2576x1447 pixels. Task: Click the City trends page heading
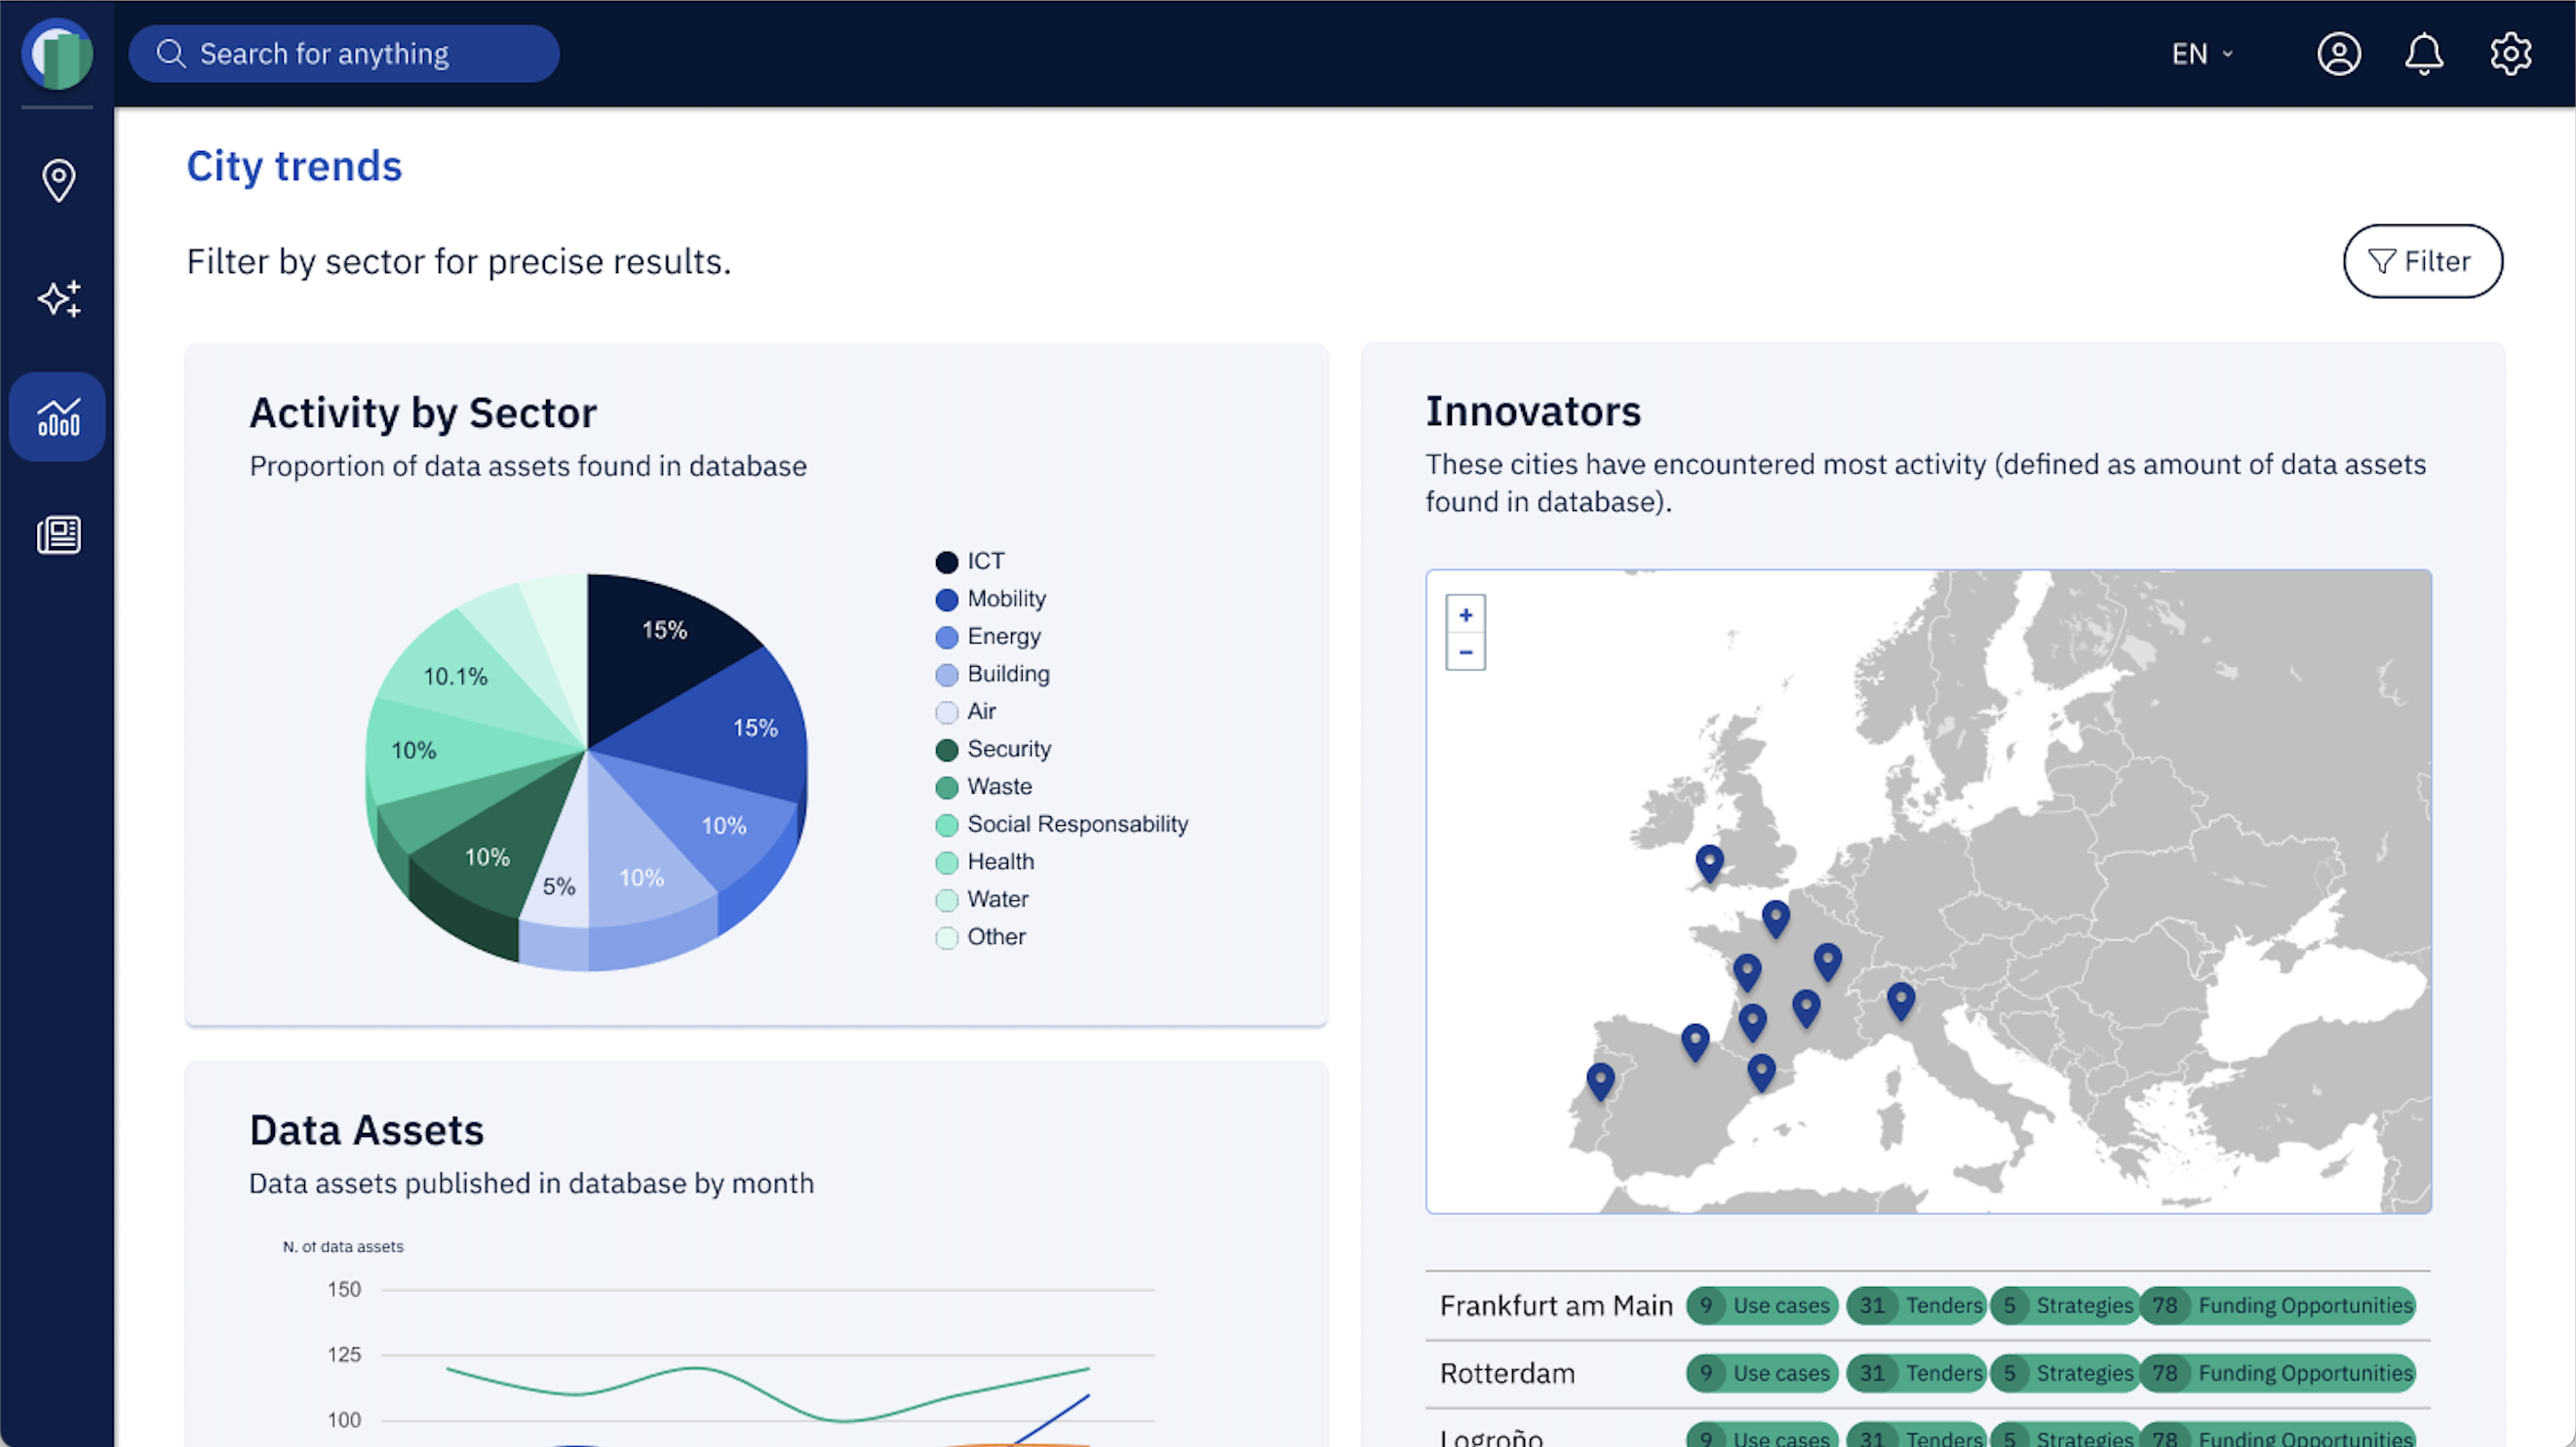(x=294, y=166)
